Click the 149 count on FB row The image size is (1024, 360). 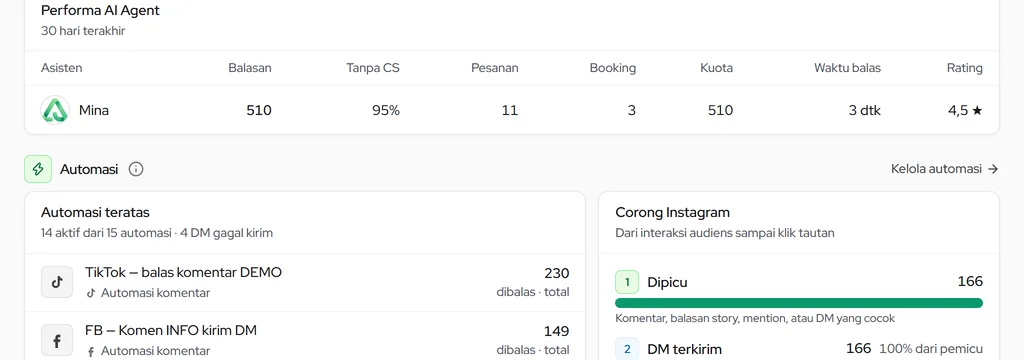tap(556, 331)
